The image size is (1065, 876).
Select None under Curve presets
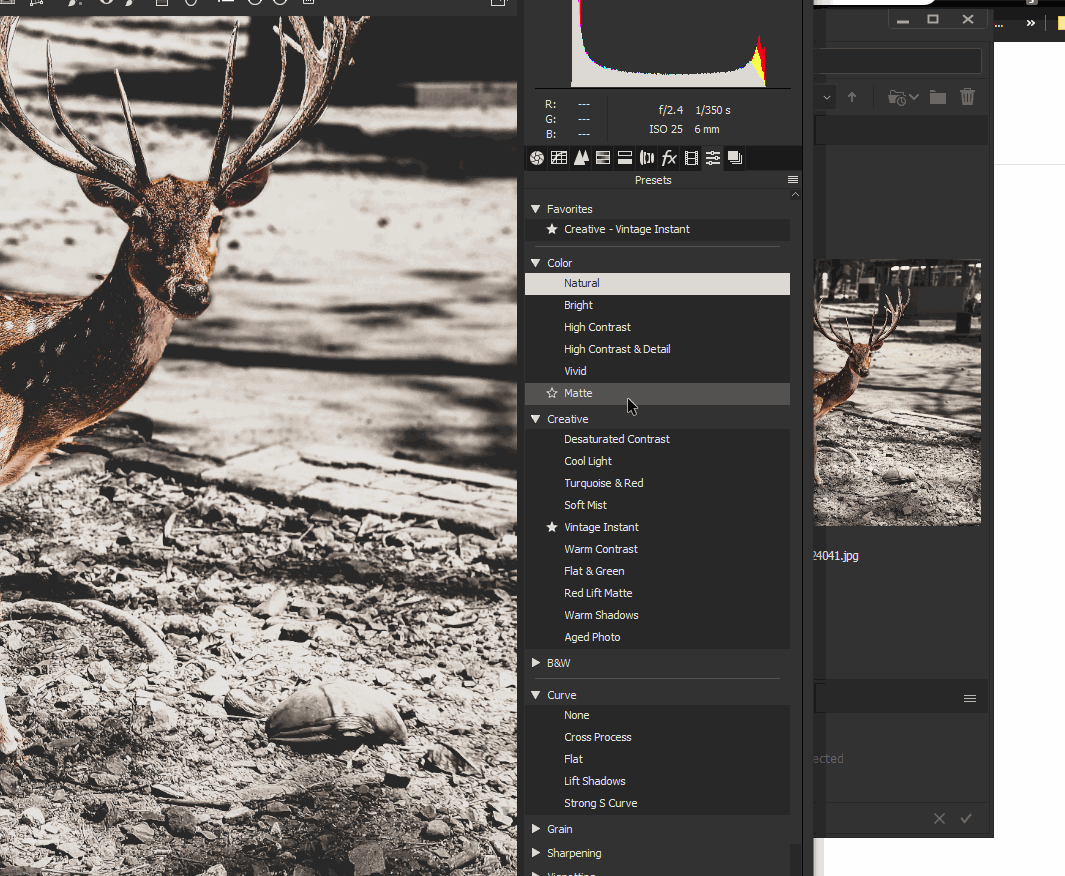pyautogui.click(x=657, y=716)
